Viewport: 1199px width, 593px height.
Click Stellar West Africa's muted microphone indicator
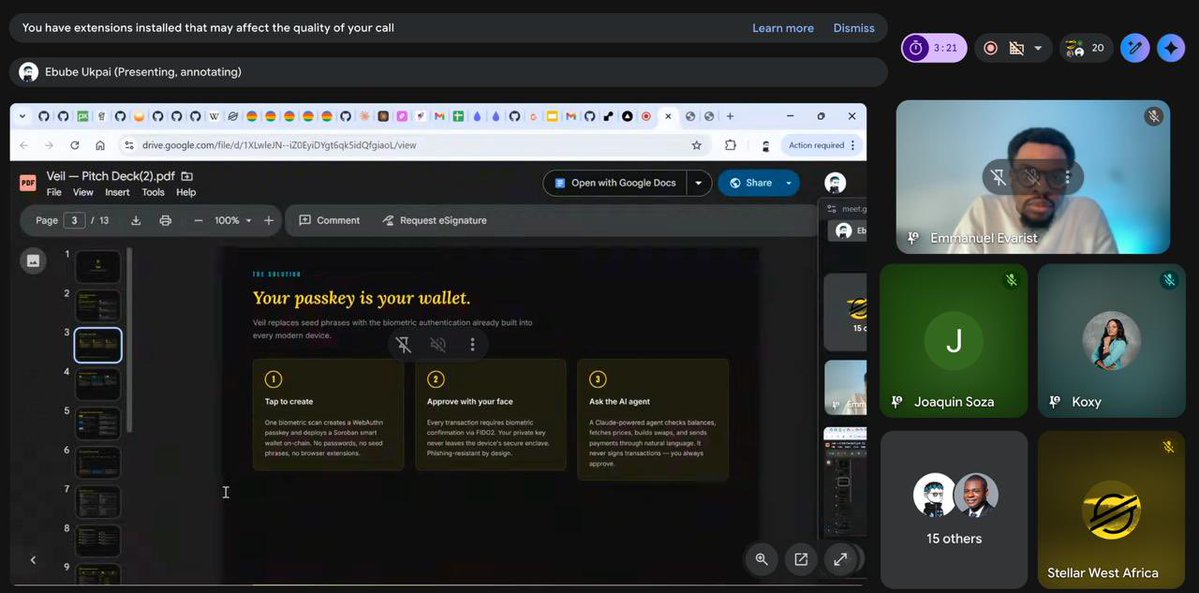click(x=1168, y=447)
